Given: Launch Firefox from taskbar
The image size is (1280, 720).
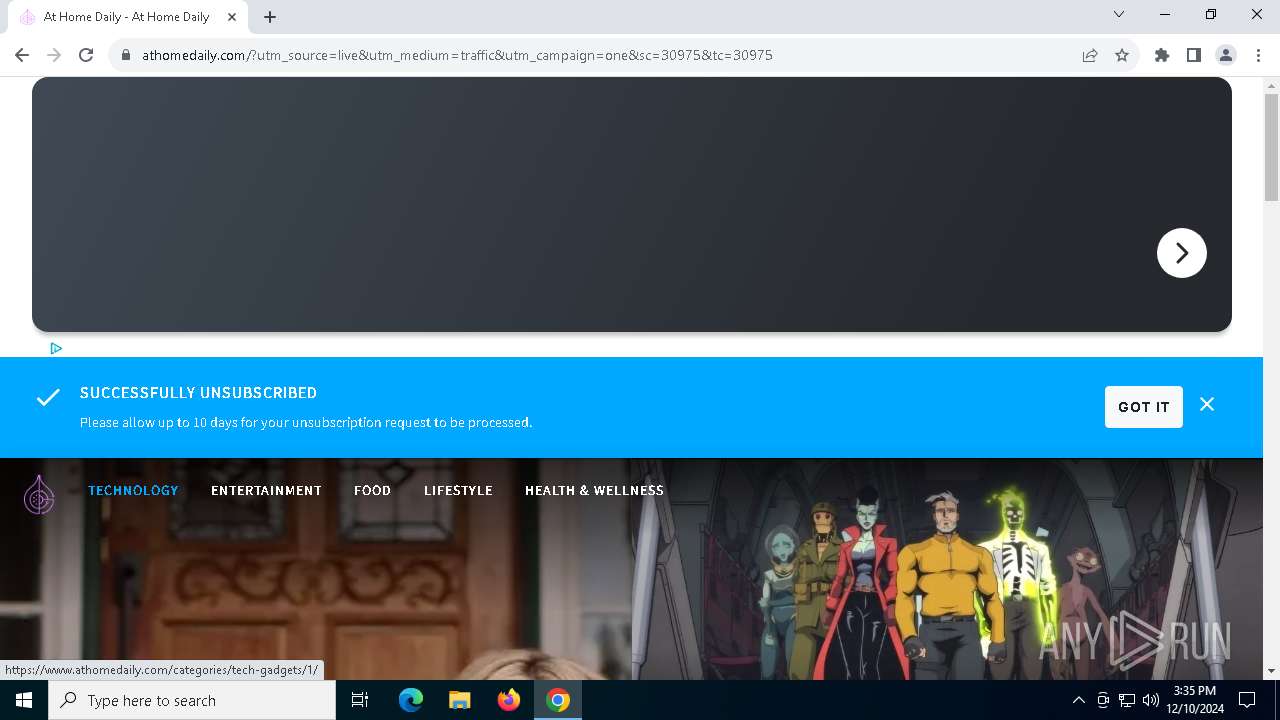Looking at the screenshot, I should coord(509,700).
